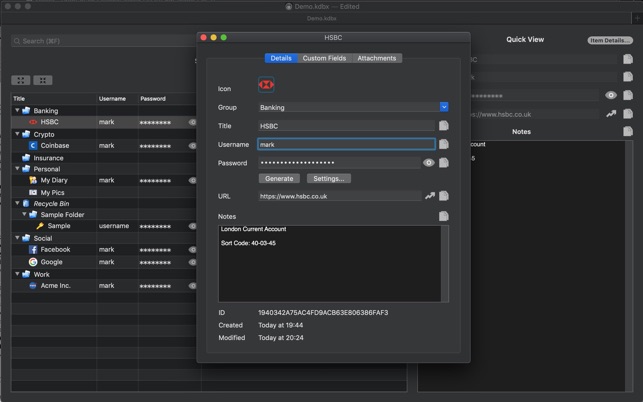This screenshot has width=643, height=402.
Task: Collapse the Personal group
Action: click(x=17, y=169)
